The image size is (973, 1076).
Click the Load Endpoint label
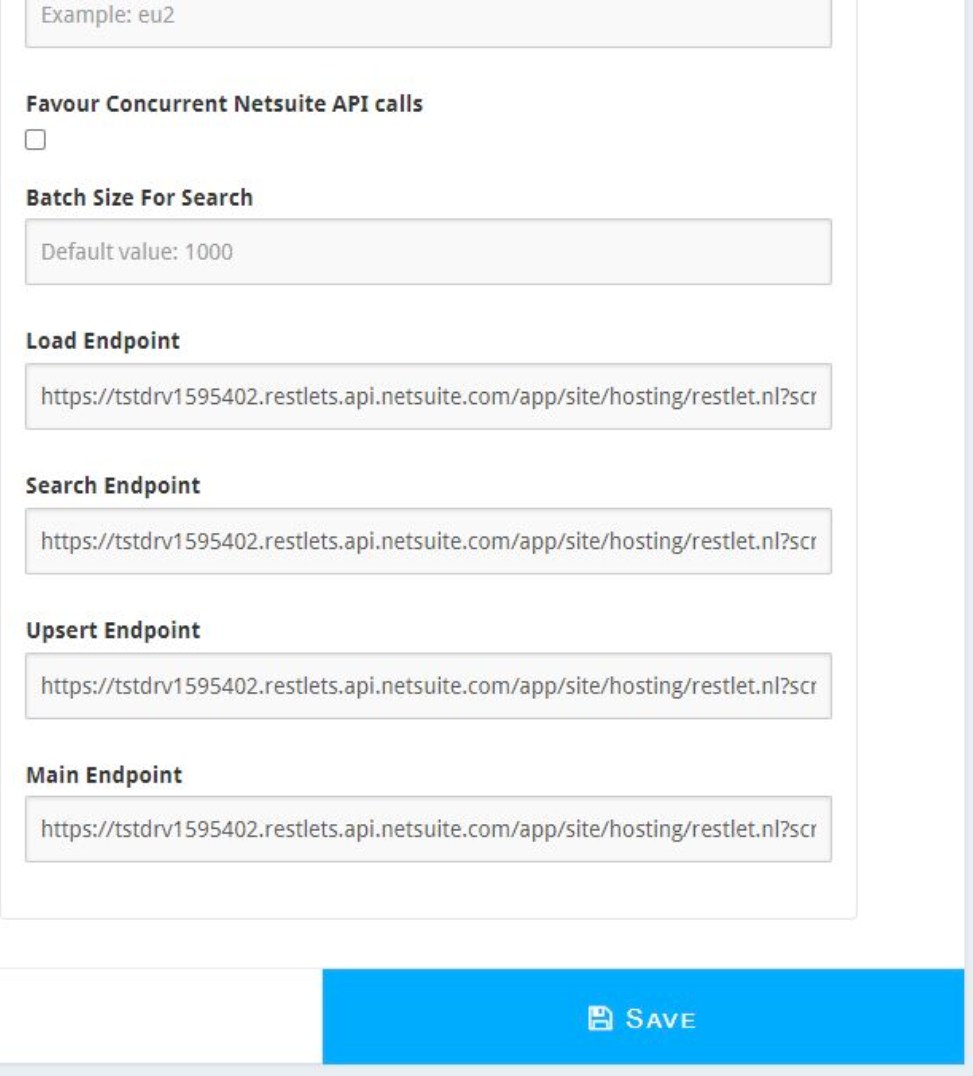103,341
